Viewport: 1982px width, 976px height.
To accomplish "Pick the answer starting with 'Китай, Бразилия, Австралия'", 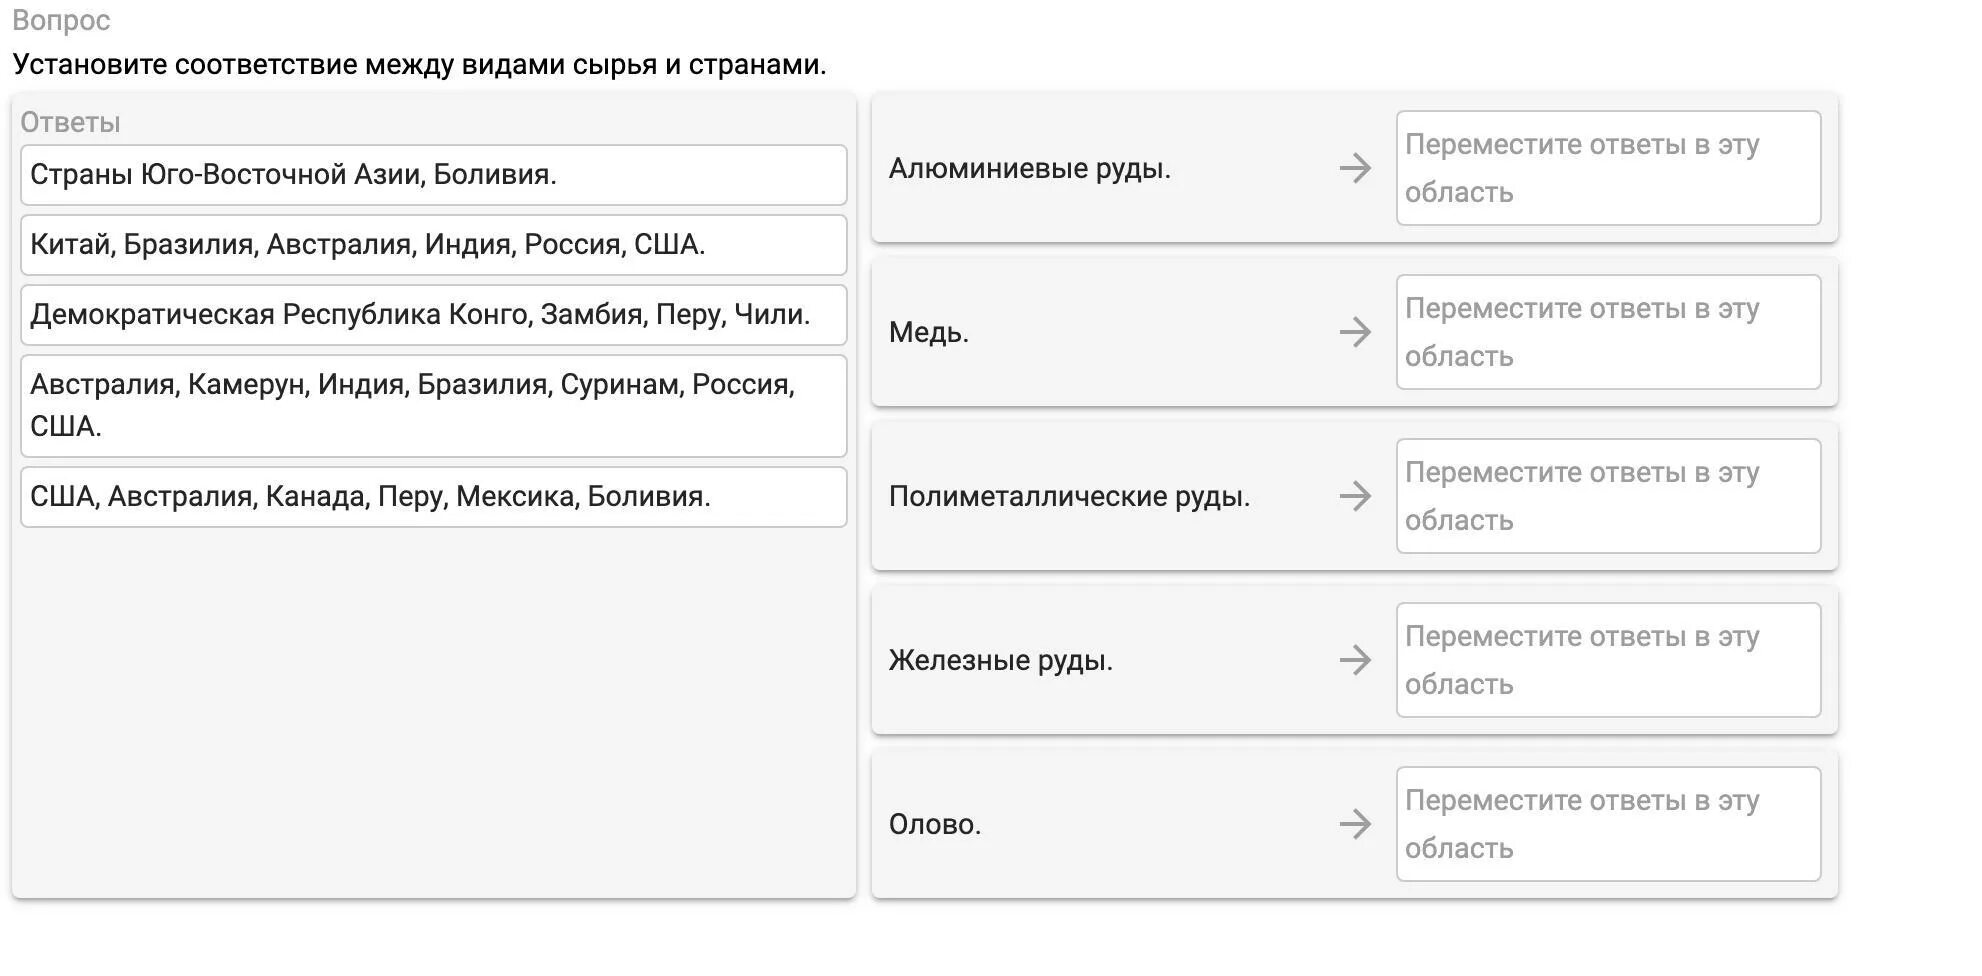I will pyautogui.click(x=433, y=245).
